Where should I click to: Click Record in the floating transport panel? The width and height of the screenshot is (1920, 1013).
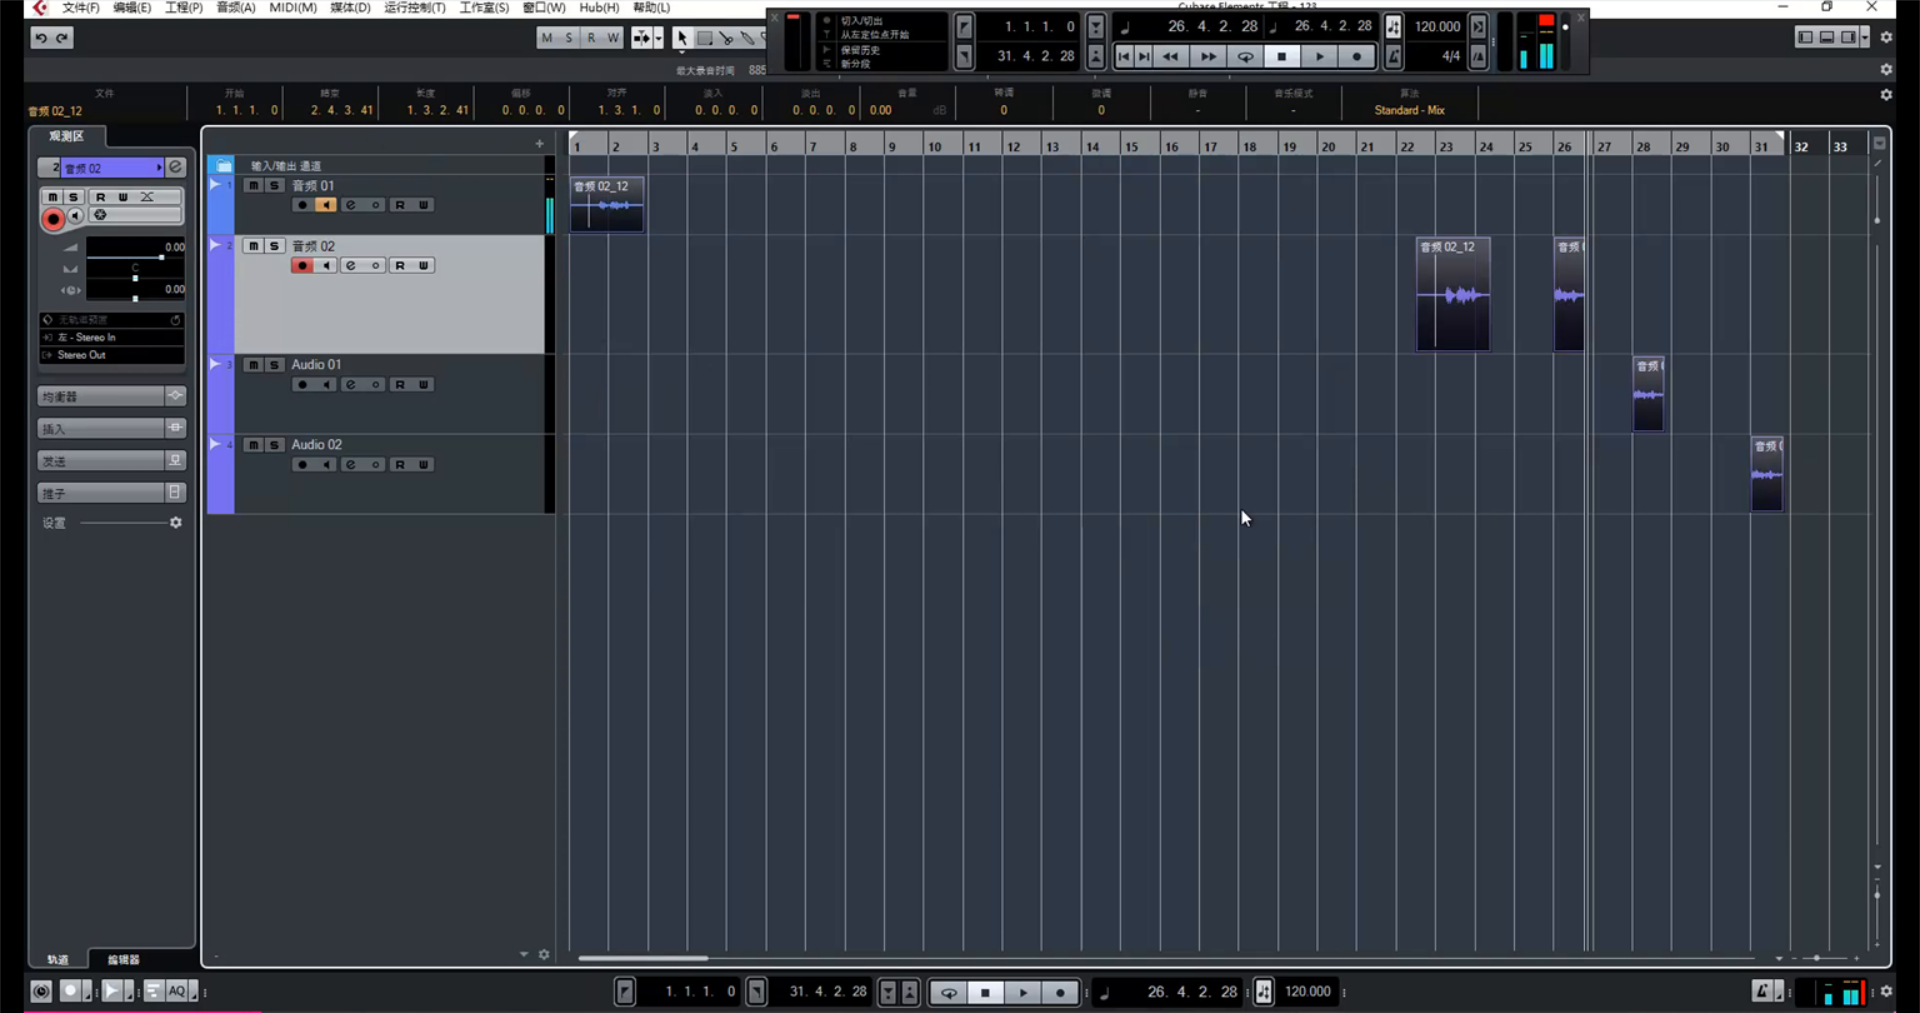click(1356, 57)
